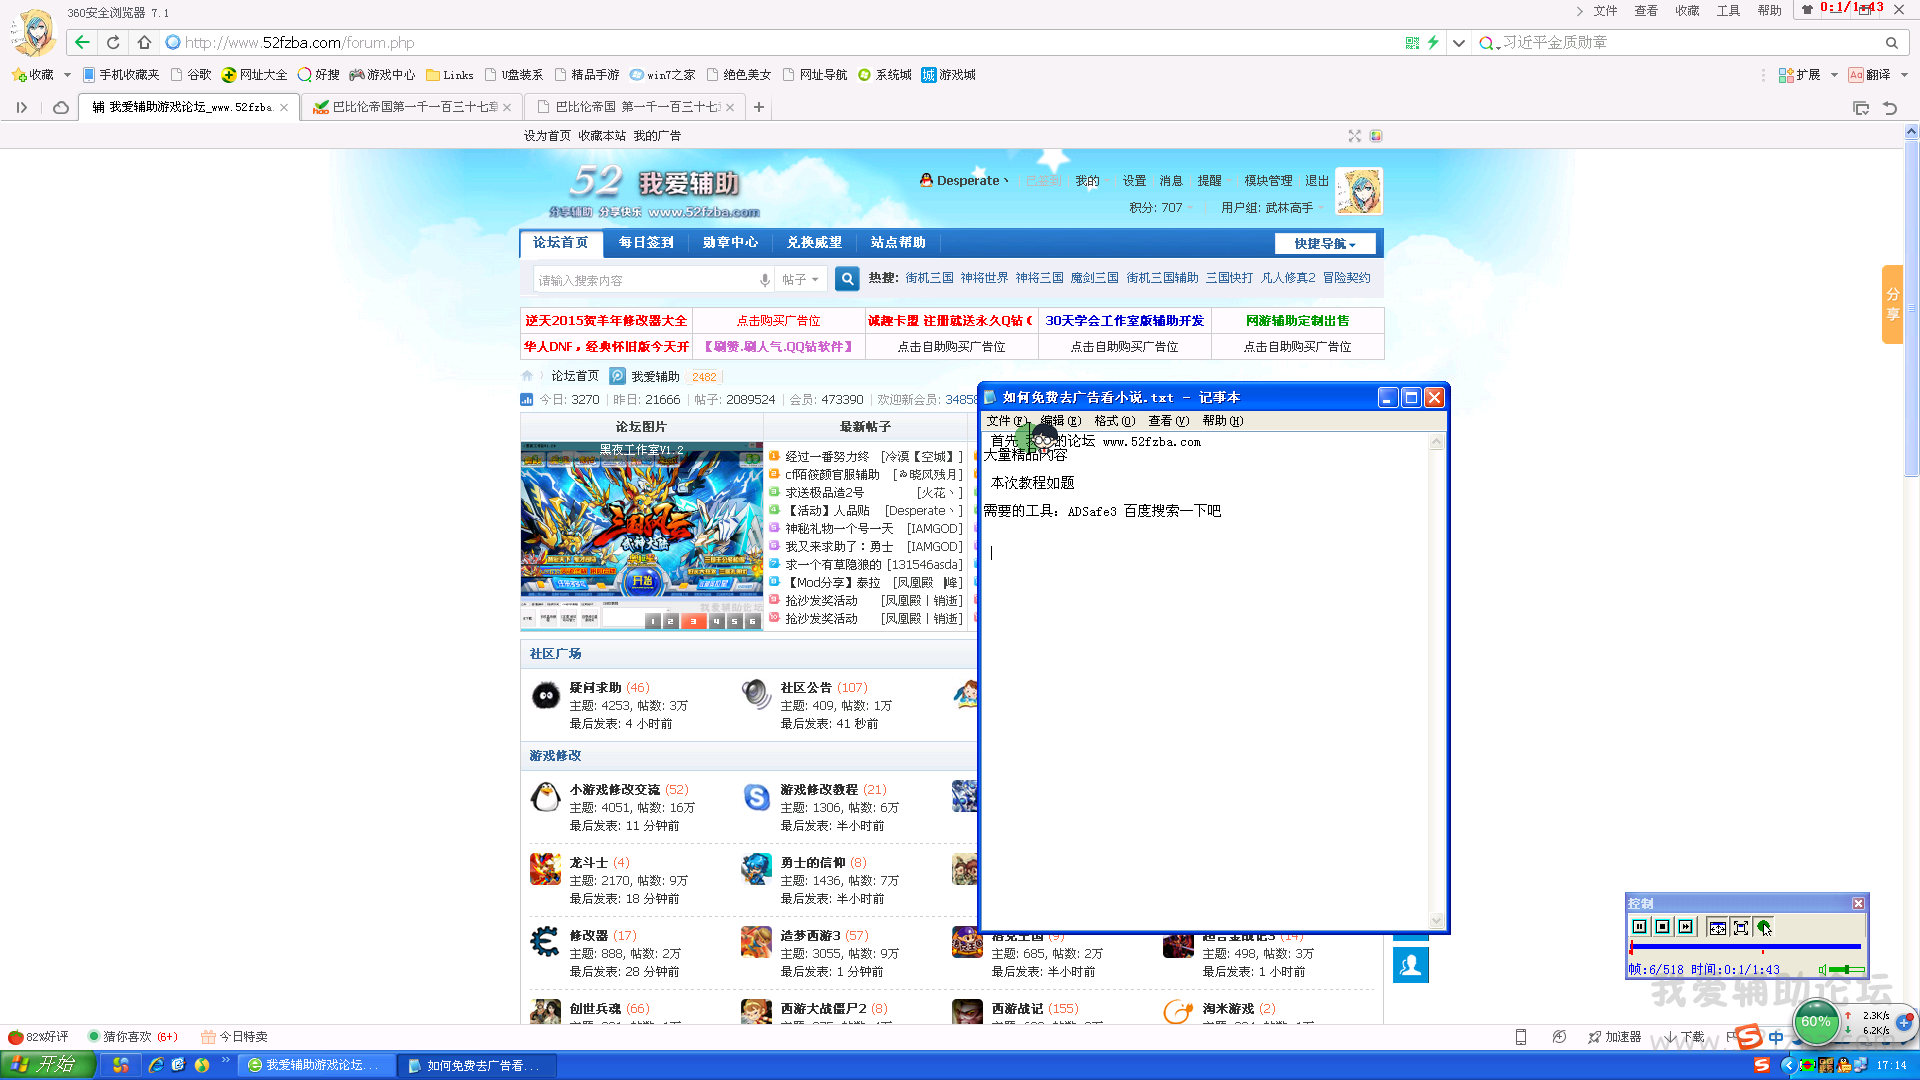Click the blue contact person icon on the right

coord(1411,965)
